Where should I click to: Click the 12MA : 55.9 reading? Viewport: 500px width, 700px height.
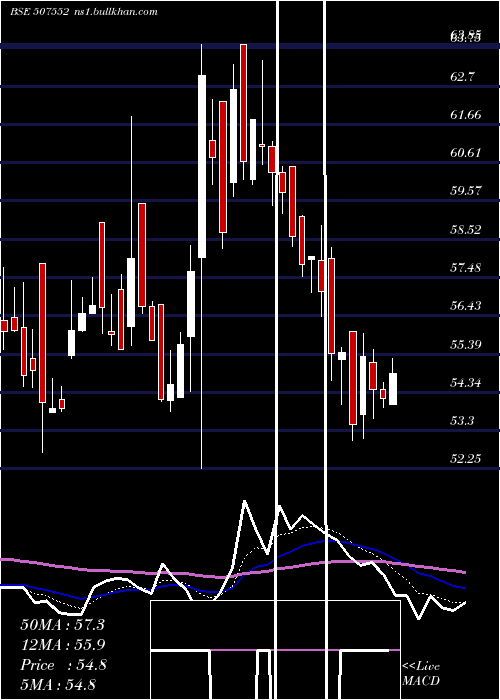pos(62,645)
